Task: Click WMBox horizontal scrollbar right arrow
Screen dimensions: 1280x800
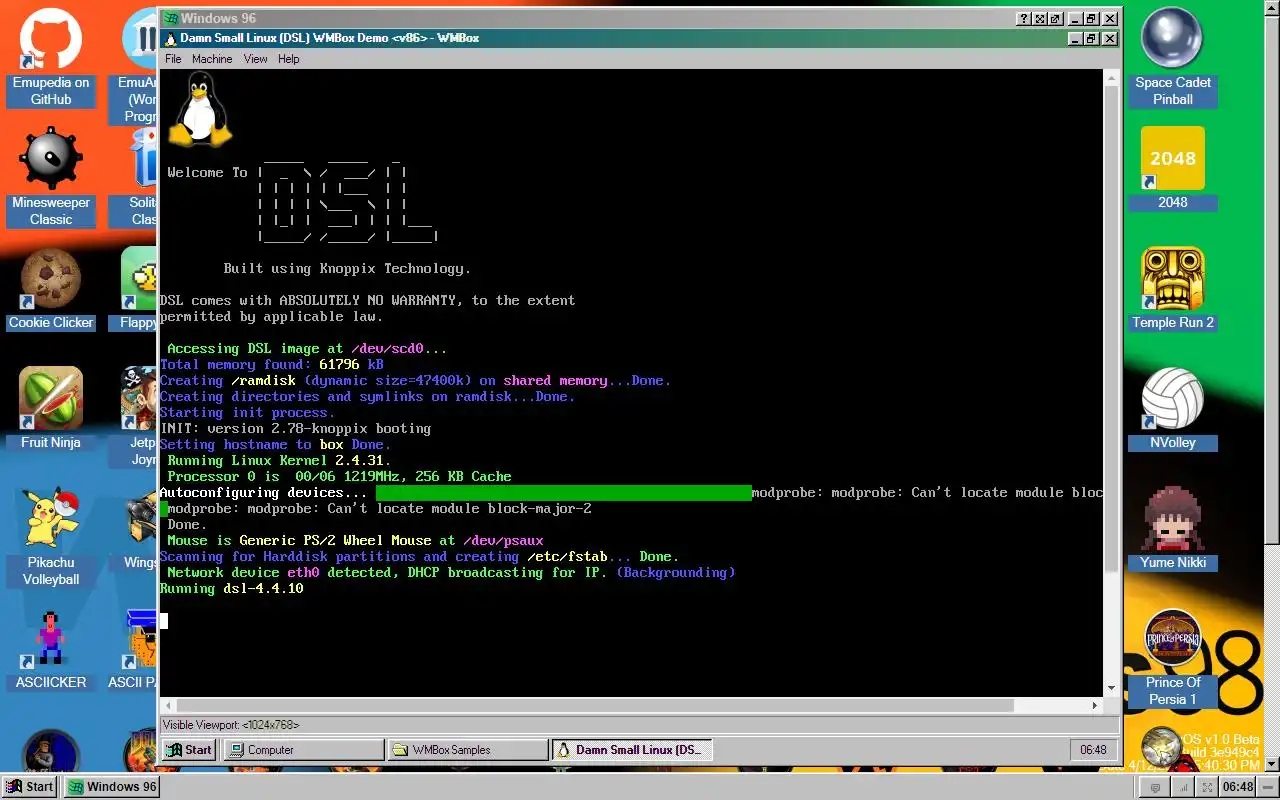Action: coord(1095,705)
